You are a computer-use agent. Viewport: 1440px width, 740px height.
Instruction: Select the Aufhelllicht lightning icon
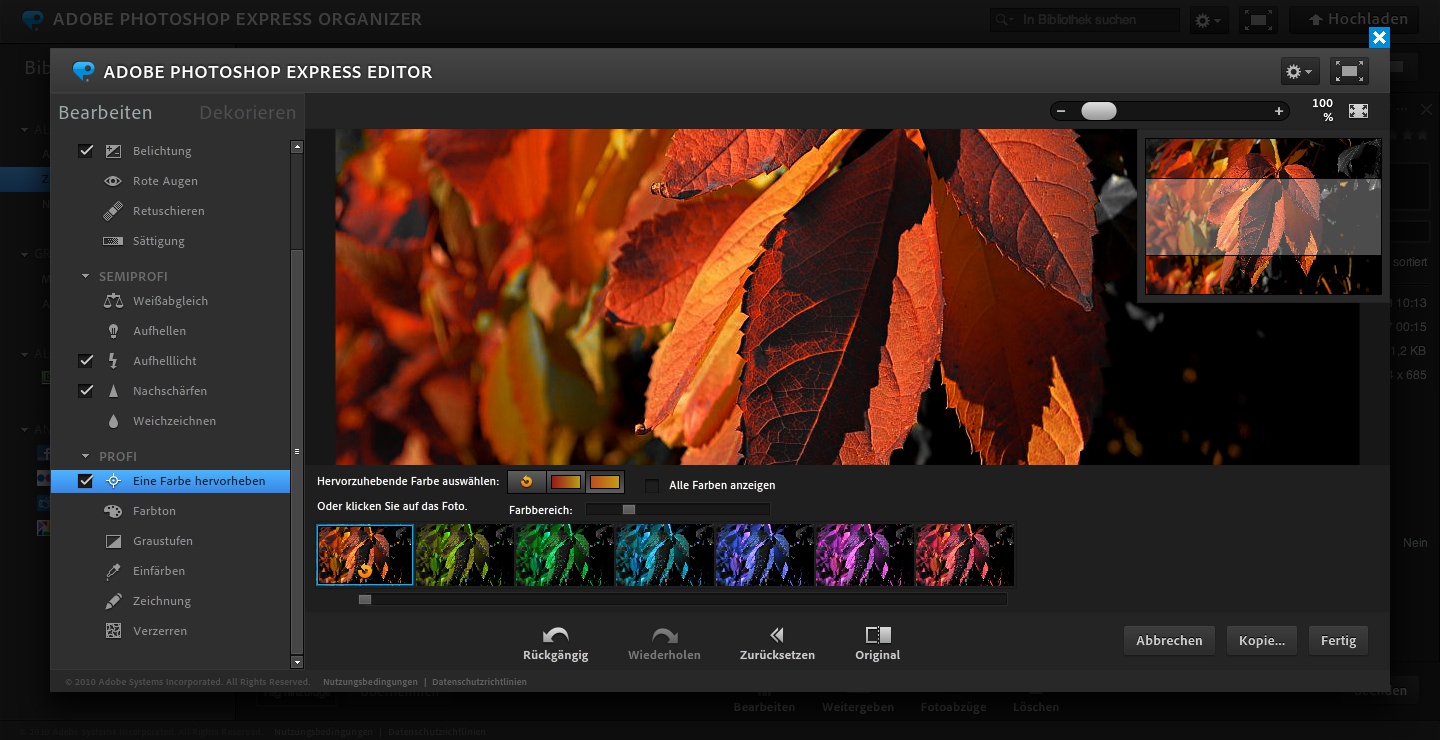coord(113,361)
